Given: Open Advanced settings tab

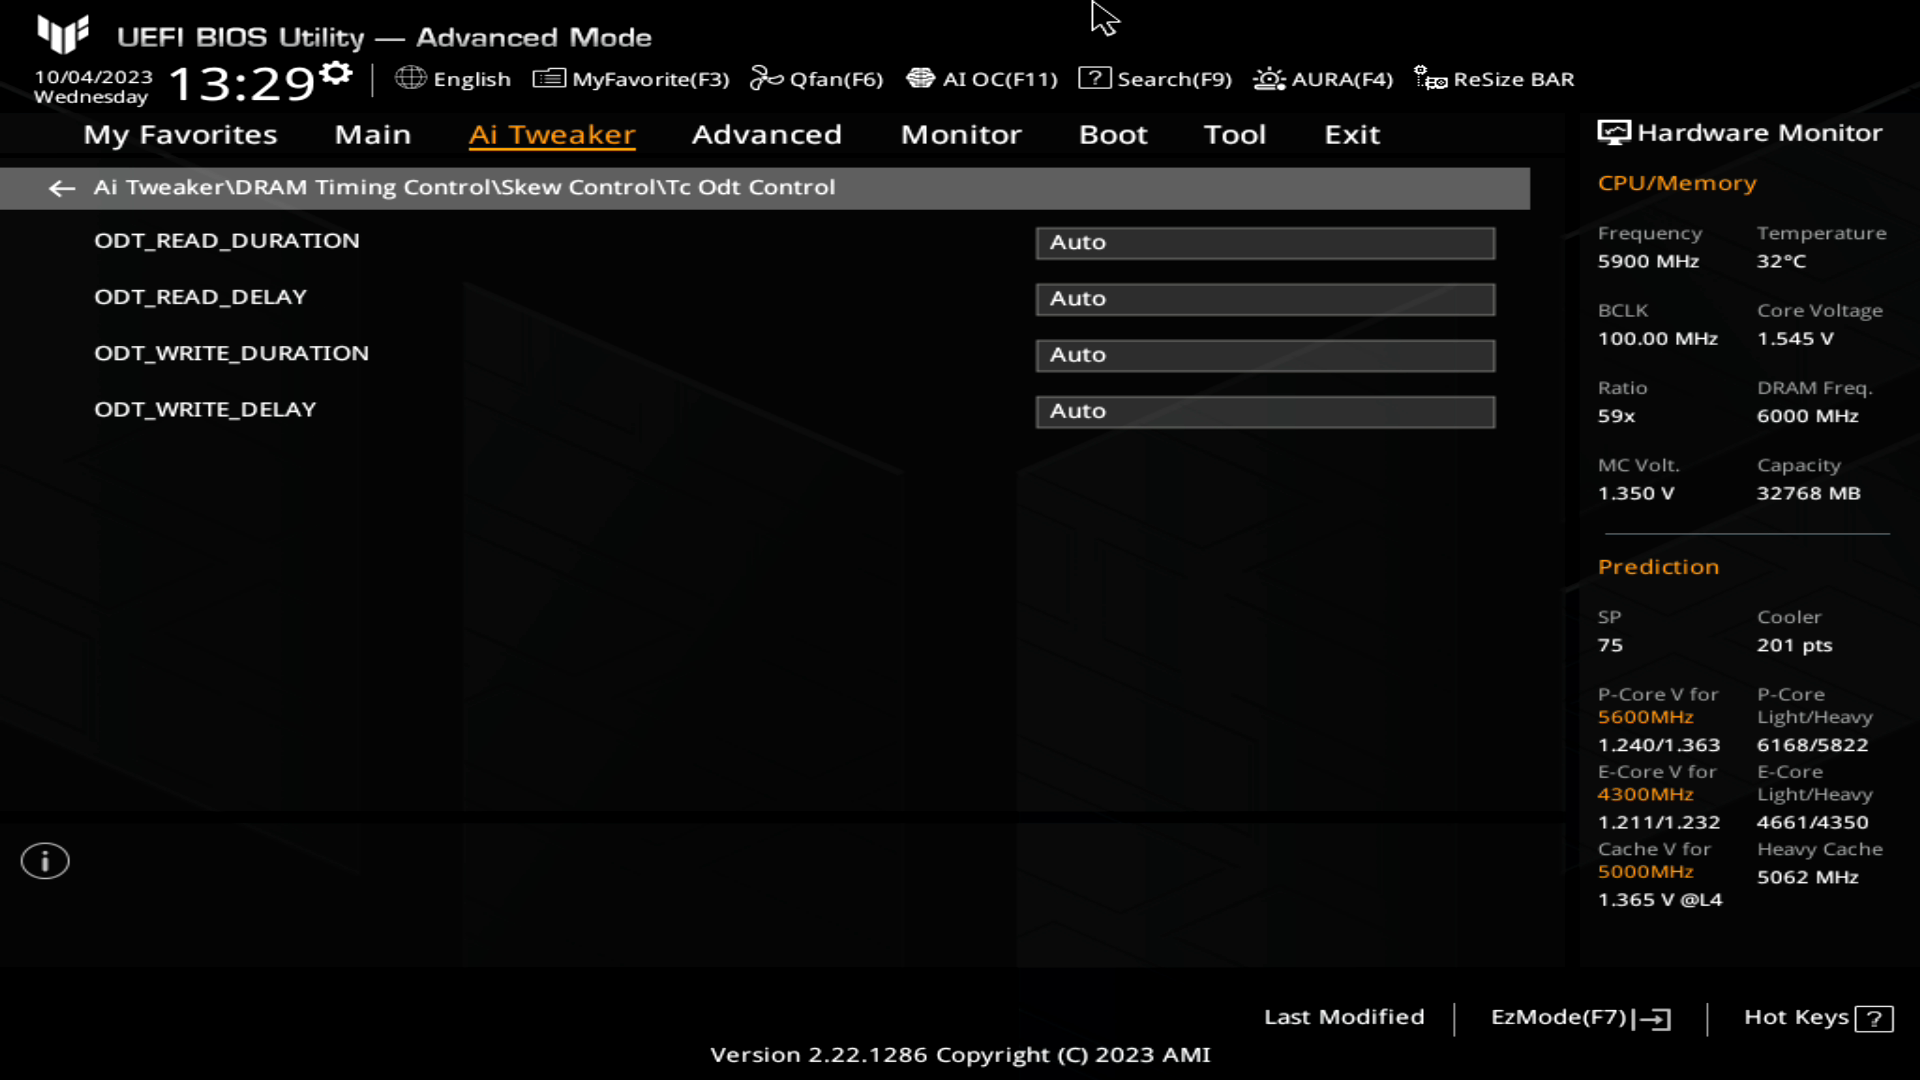Looking at the screenshot, I should click(x=766, y=133).
